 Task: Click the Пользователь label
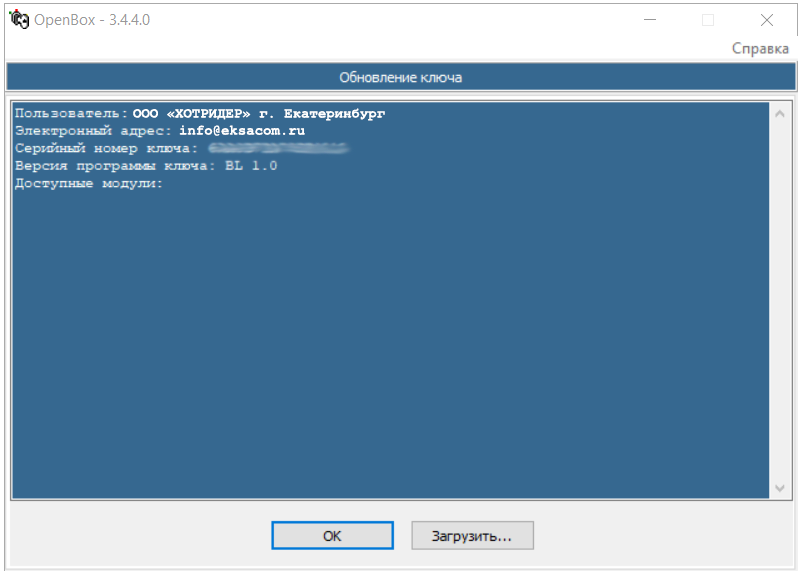click(x=71, y=114)
